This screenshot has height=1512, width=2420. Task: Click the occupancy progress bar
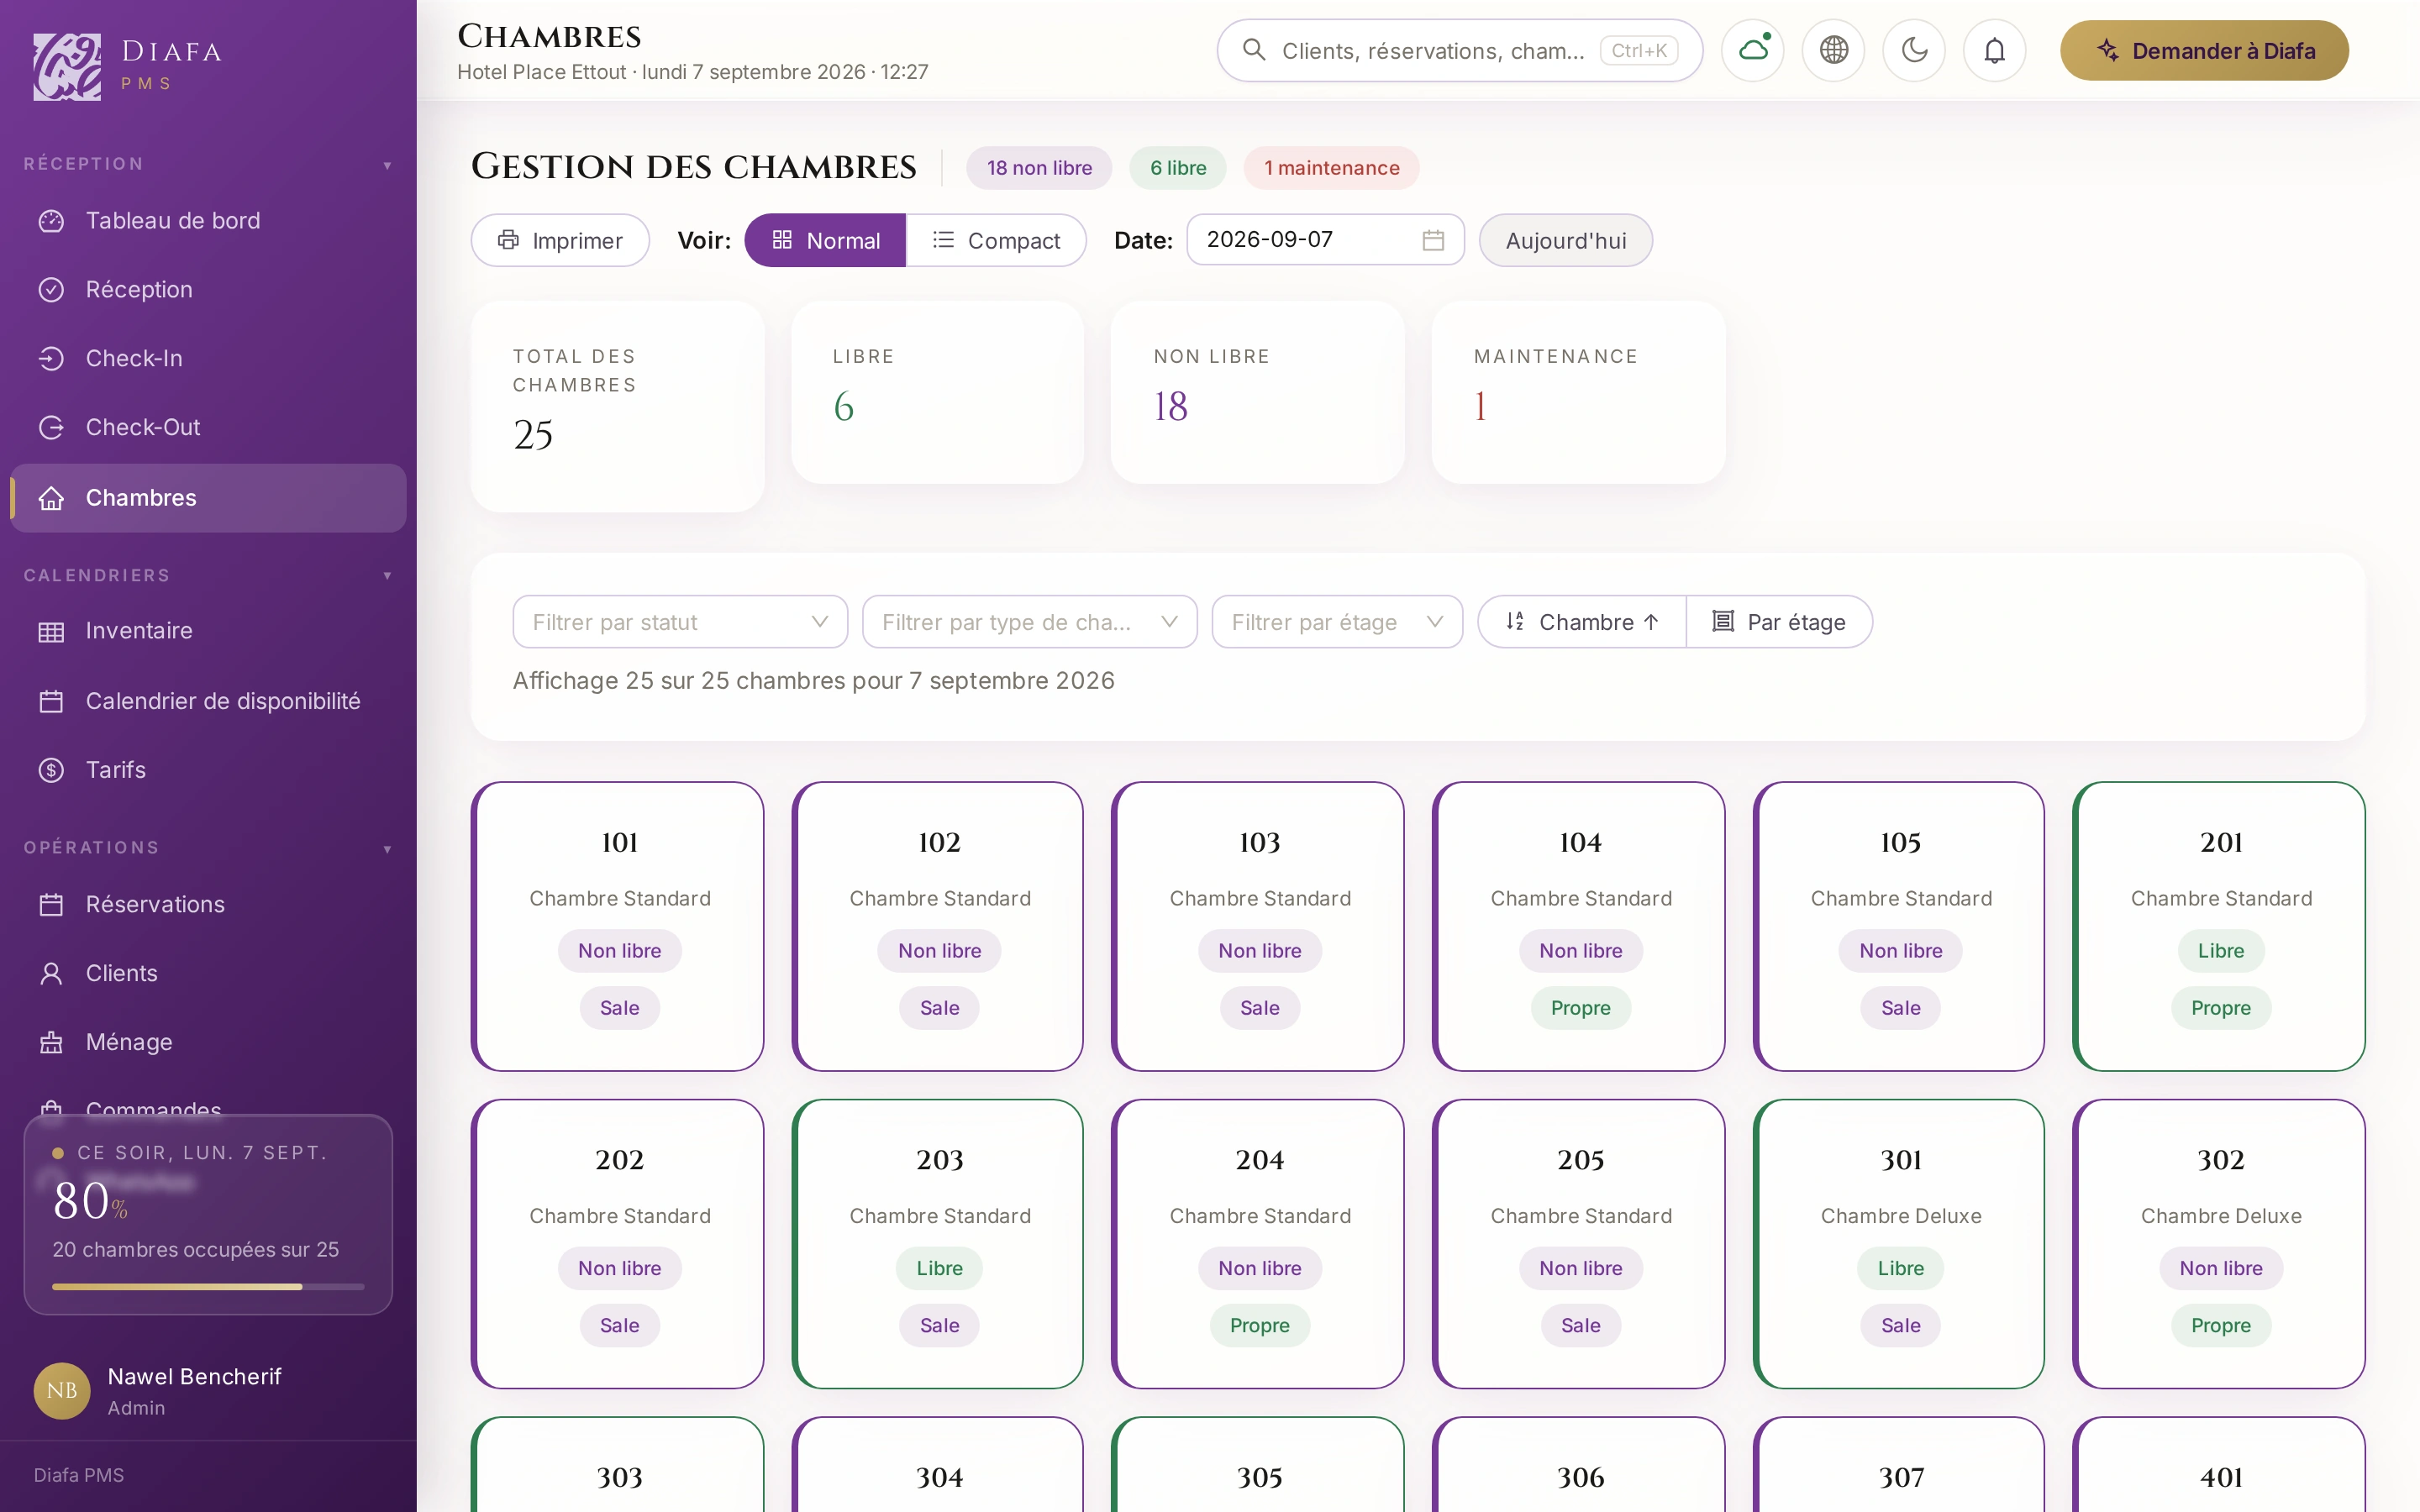point(208,1287)
